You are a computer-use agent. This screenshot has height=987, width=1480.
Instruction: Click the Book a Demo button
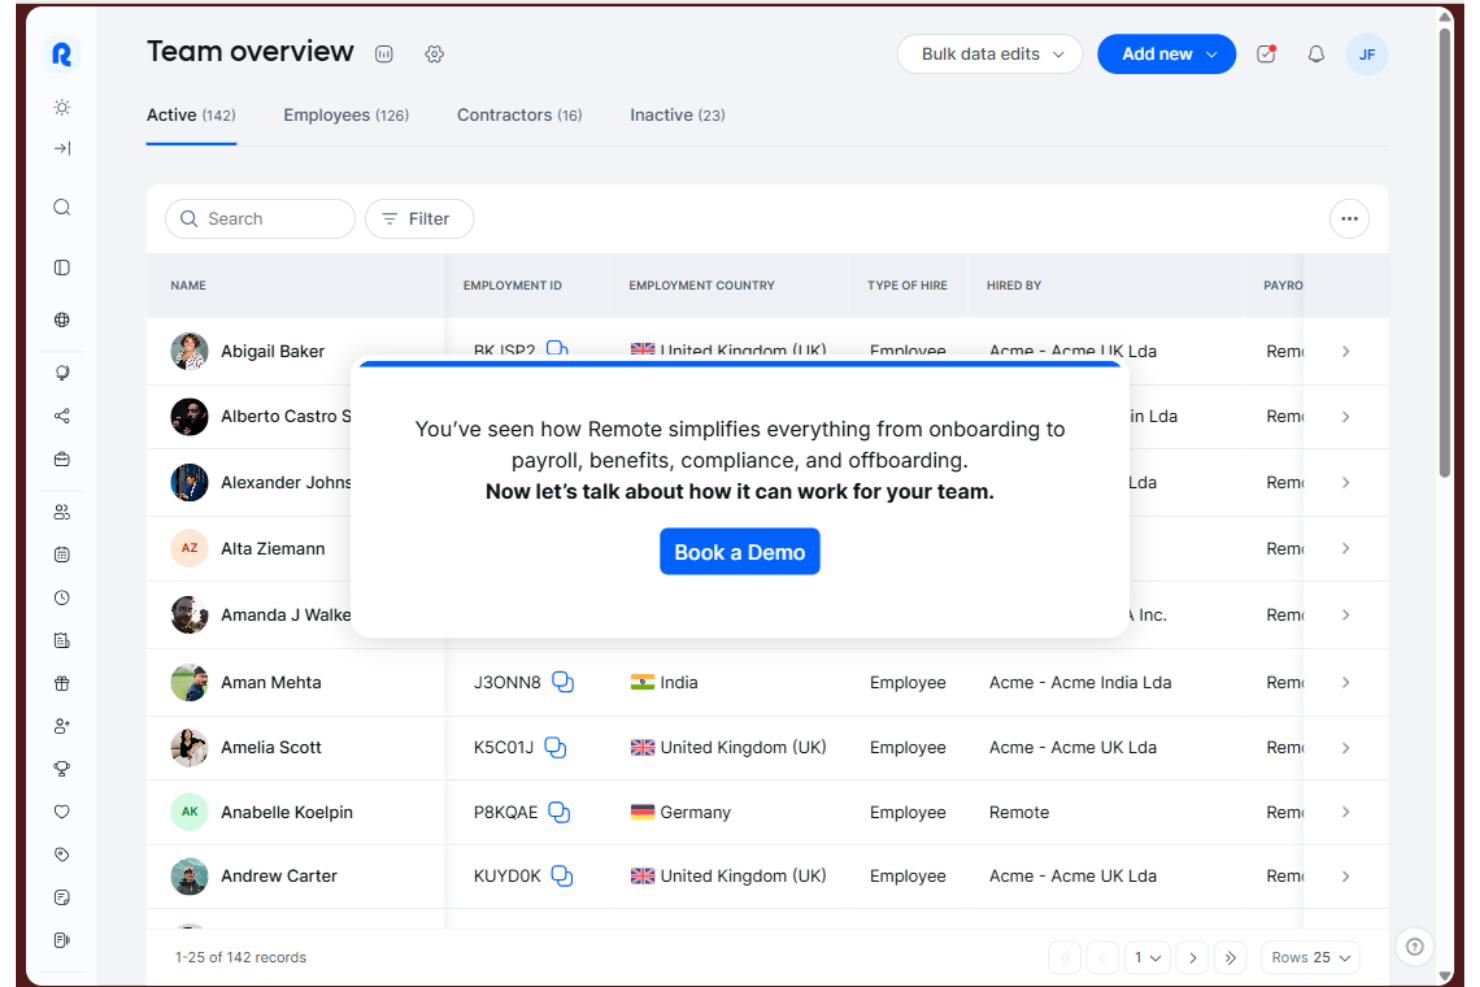click(x=740, y=552)
